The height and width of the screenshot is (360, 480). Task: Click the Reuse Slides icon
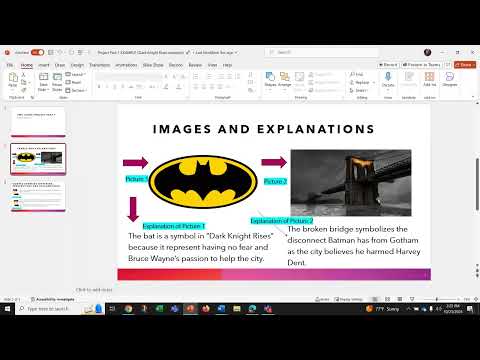coord(57,77)
